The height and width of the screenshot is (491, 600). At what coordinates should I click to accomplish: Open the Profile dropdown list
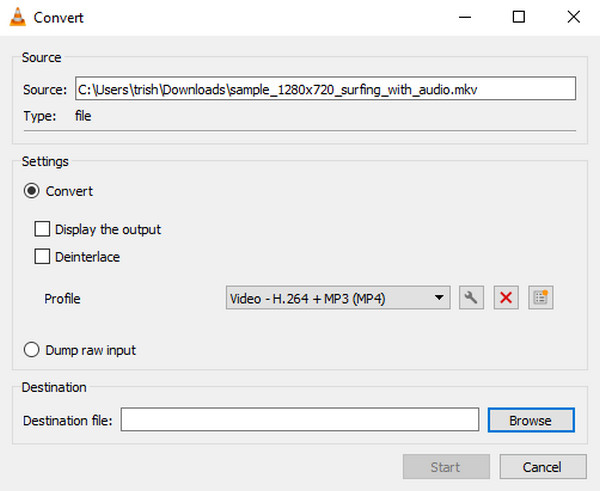pos(338,297)
